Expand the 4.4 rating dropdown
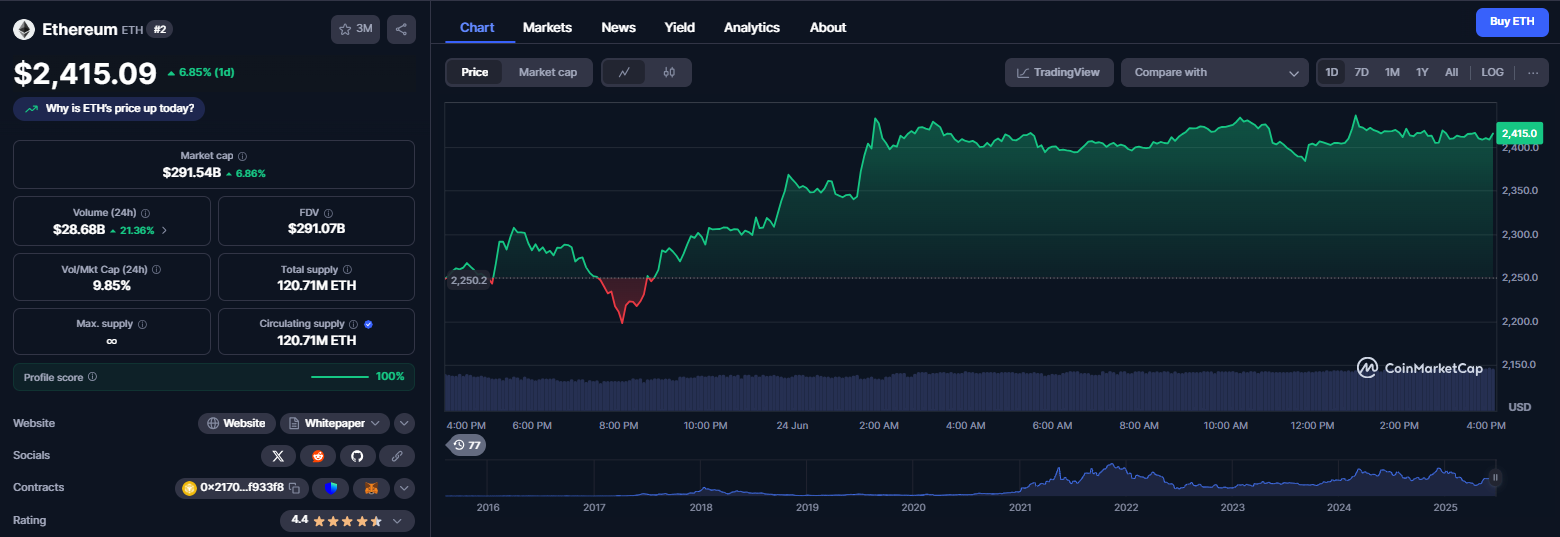 [x=347, y=520]
